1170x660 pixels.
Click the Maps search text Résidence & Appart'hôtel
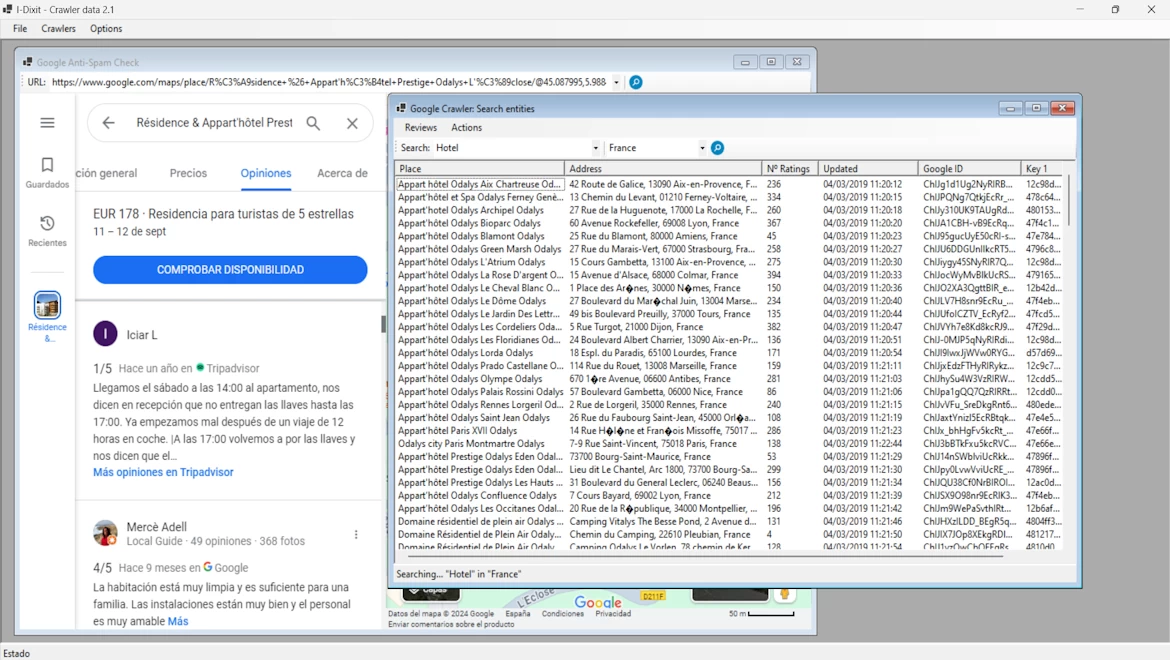point(214,123)
